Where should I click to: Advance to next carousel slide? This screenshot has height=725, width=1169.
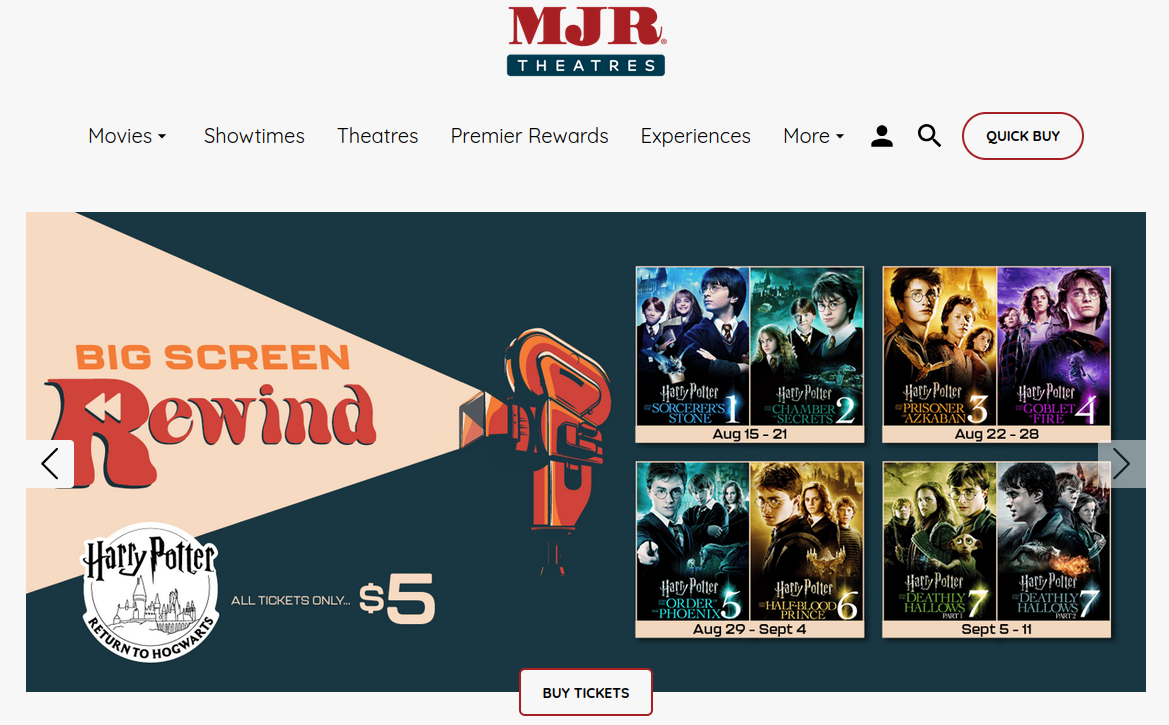tap(1121, 464)
